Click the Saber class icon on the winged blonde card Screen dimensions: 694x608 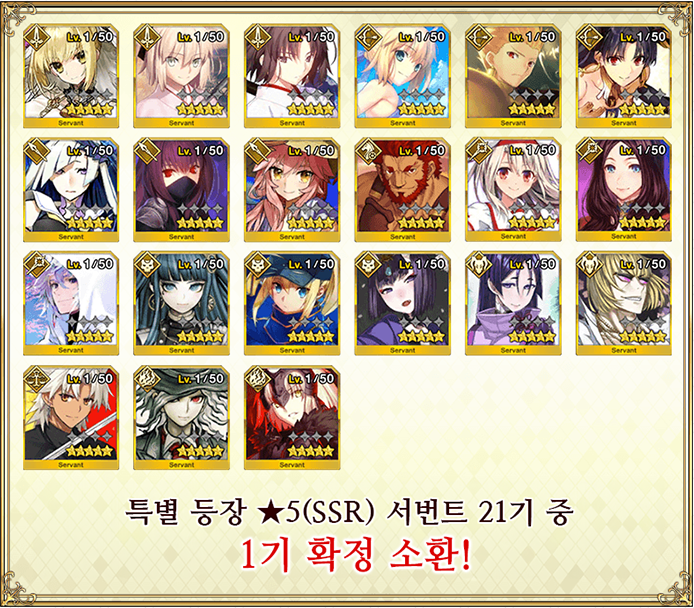(x=37, y=36)
